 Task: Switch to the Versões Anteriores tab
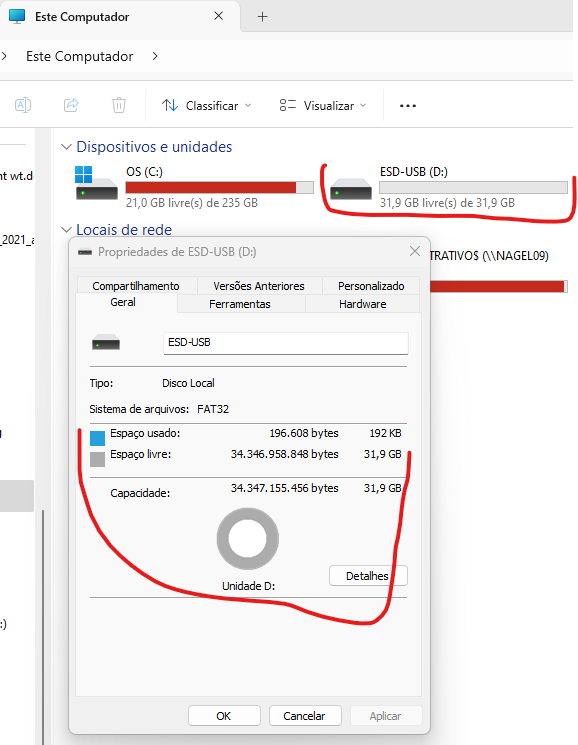click(x=259, y=286)
